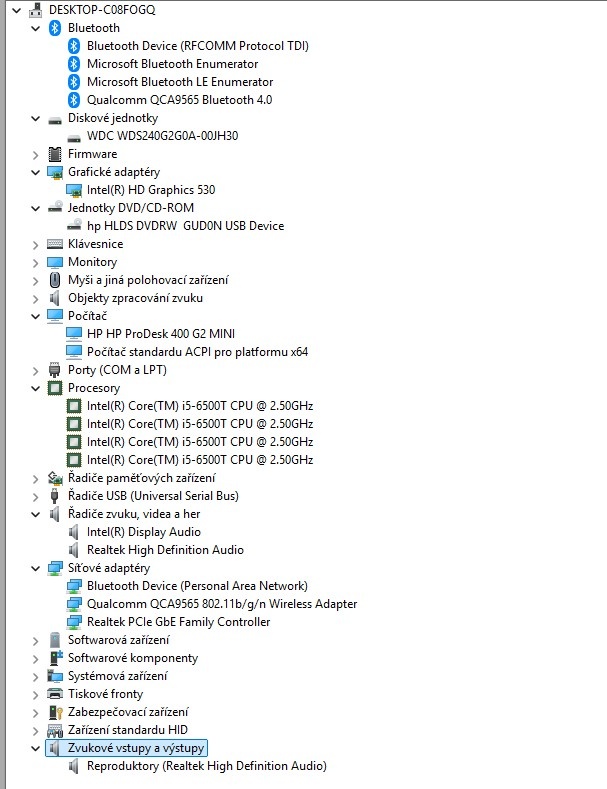The height and width of the screenshot is (789, 607).
Task: Select Reproduktory (Realtek High Definition Audio)
Action: pyautogui.click(x=207, y=766)
